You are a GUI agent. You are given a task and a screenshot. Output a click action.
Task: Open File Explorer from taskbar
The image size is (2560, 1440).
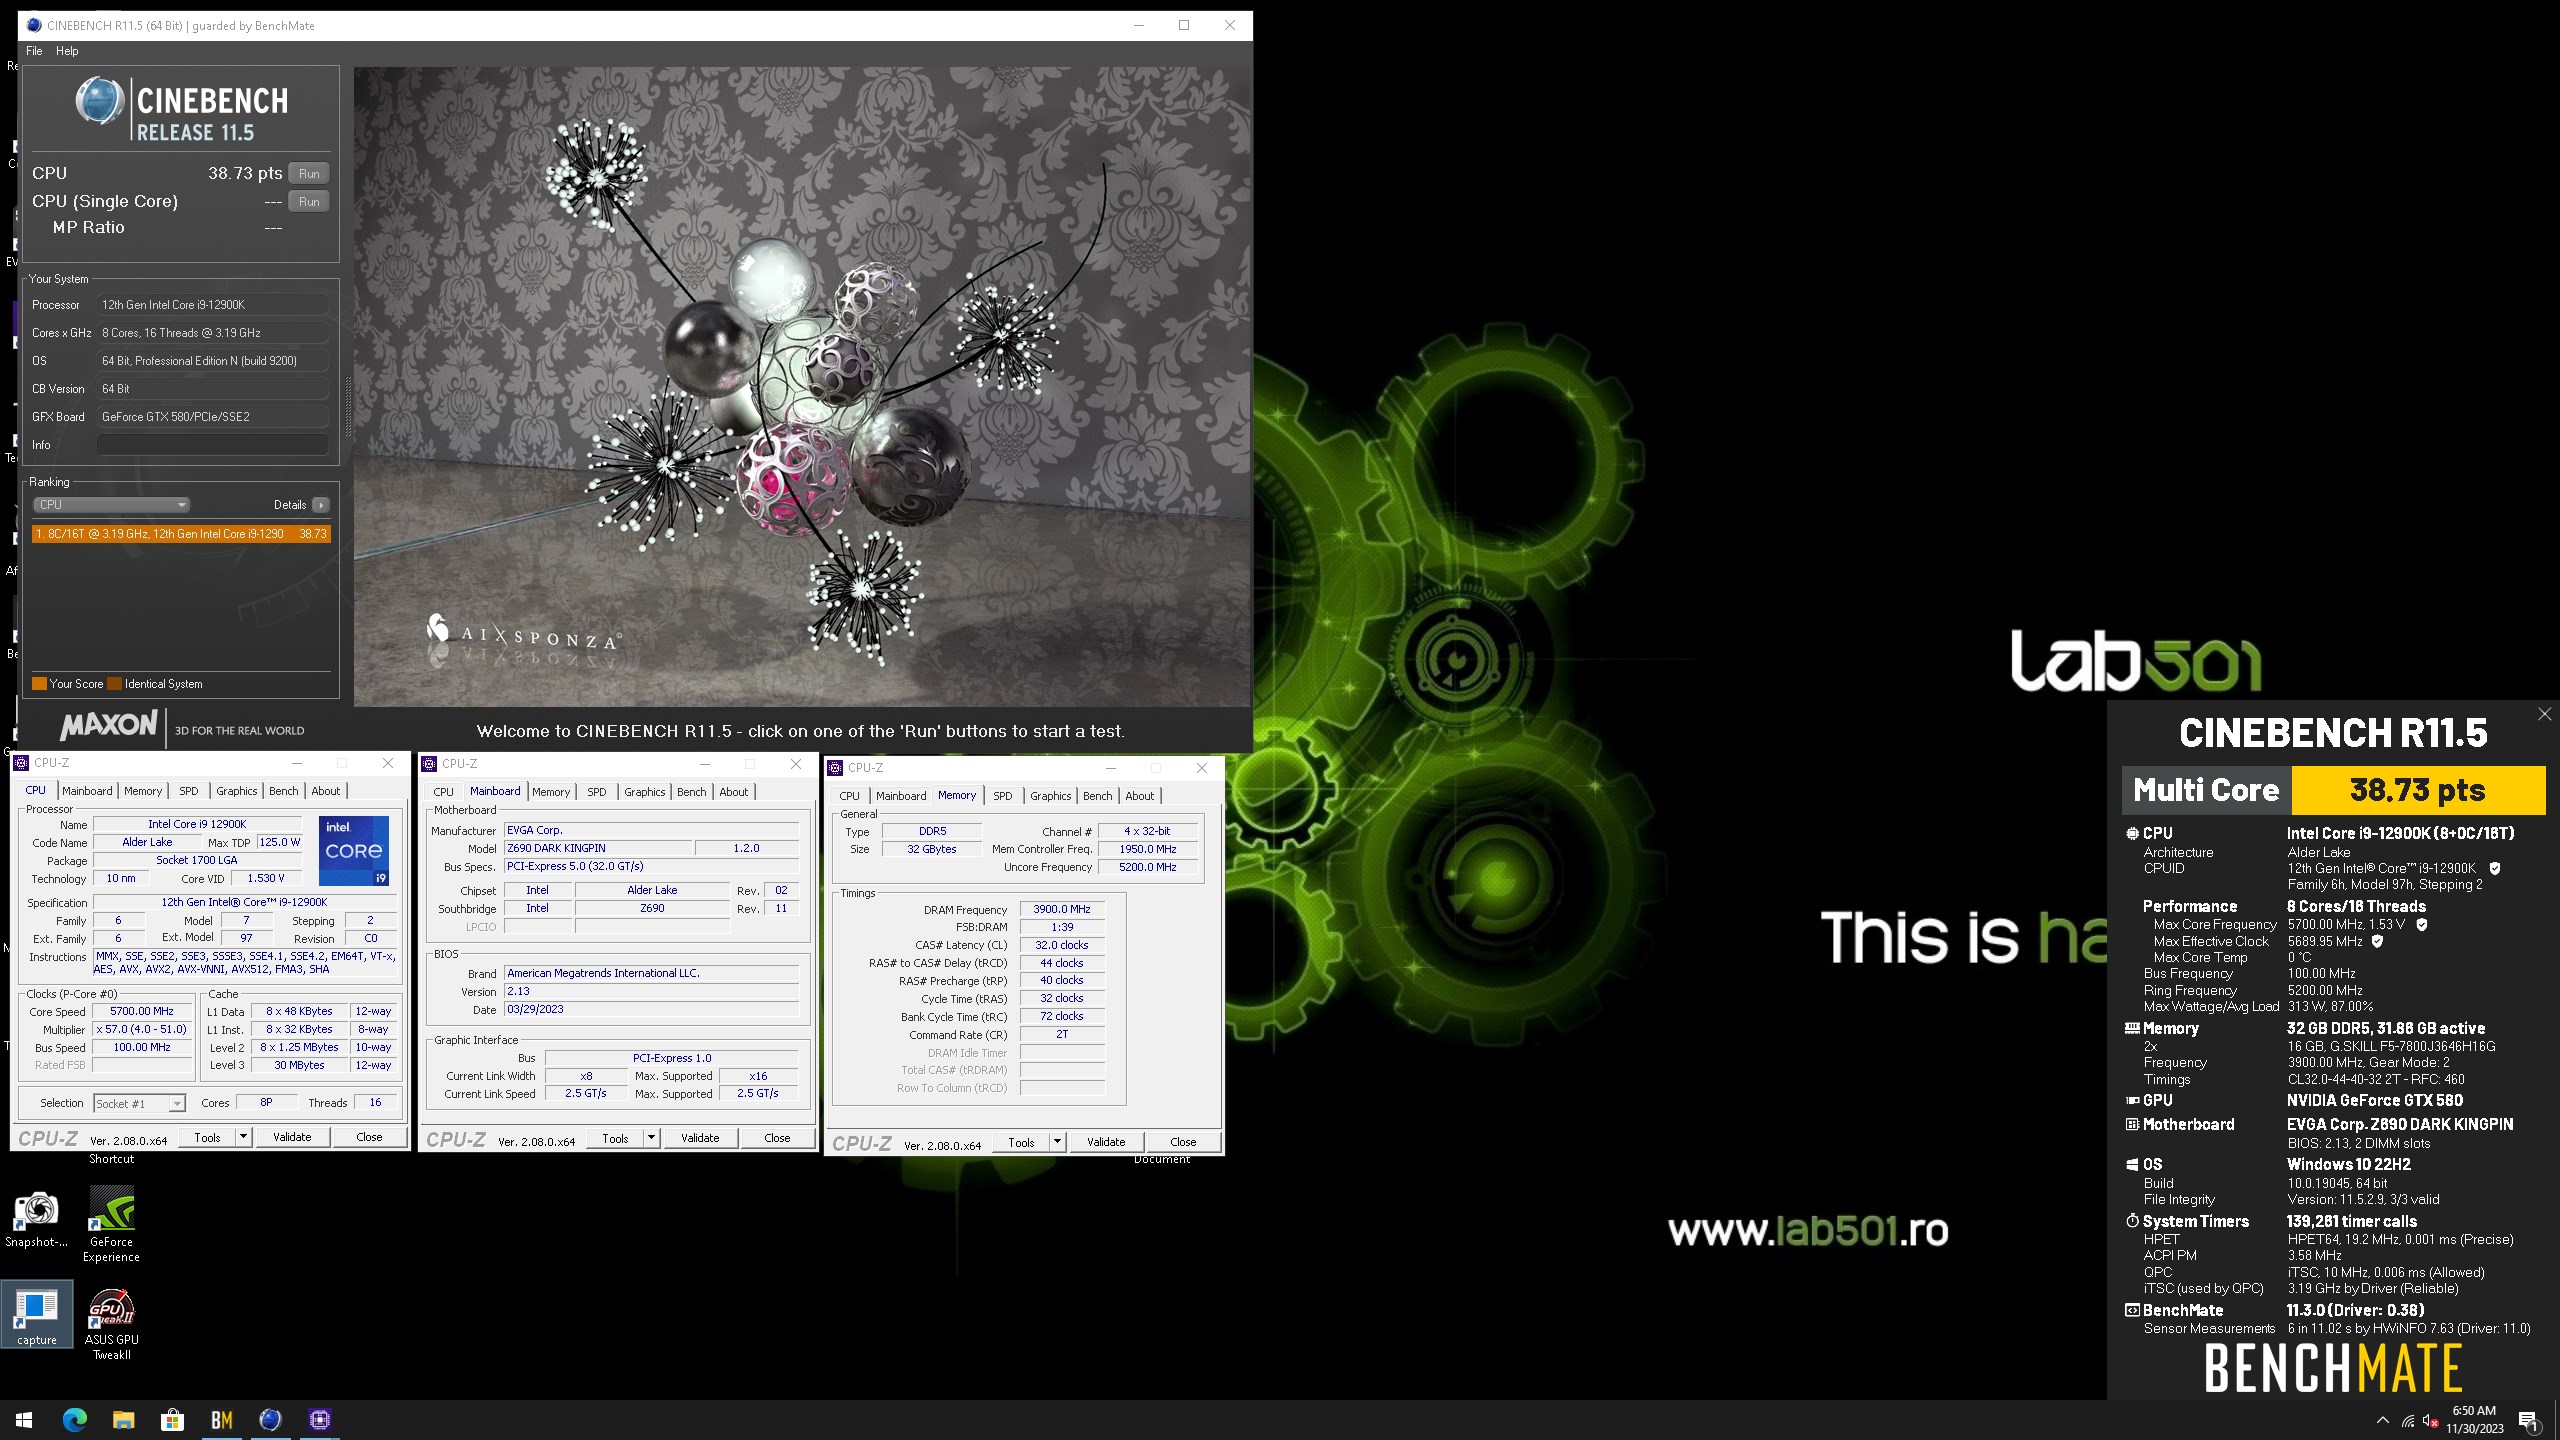click(123, 1419)
